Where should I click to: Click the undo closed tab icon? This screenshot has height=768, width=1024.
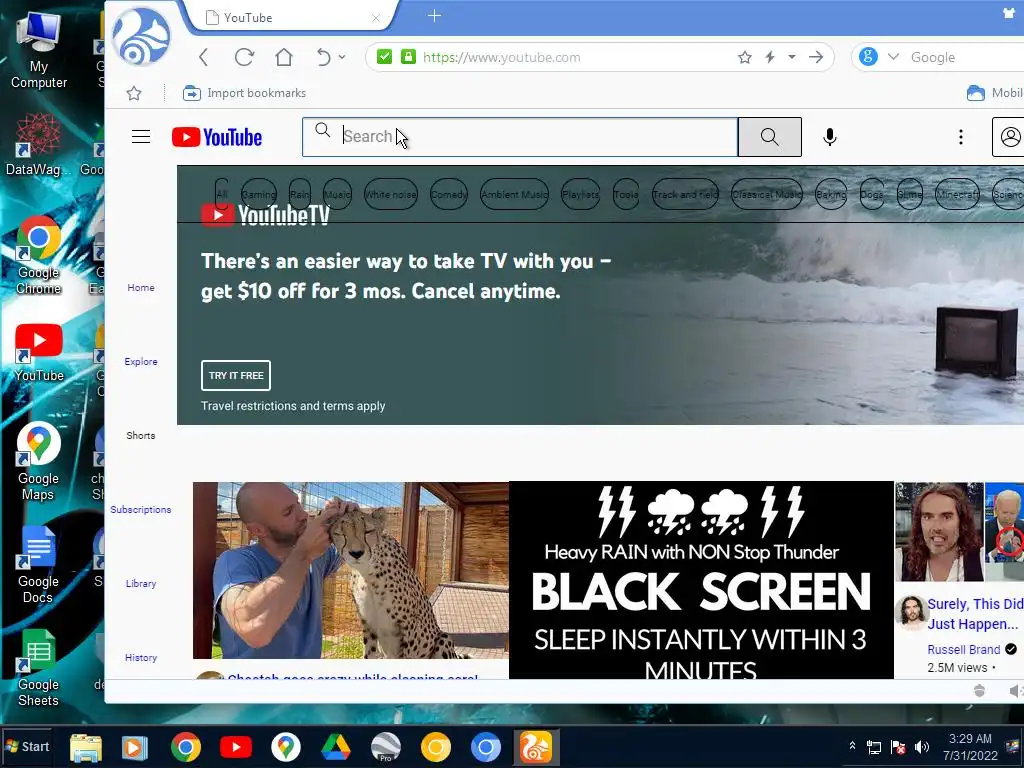tap(323, 57)
